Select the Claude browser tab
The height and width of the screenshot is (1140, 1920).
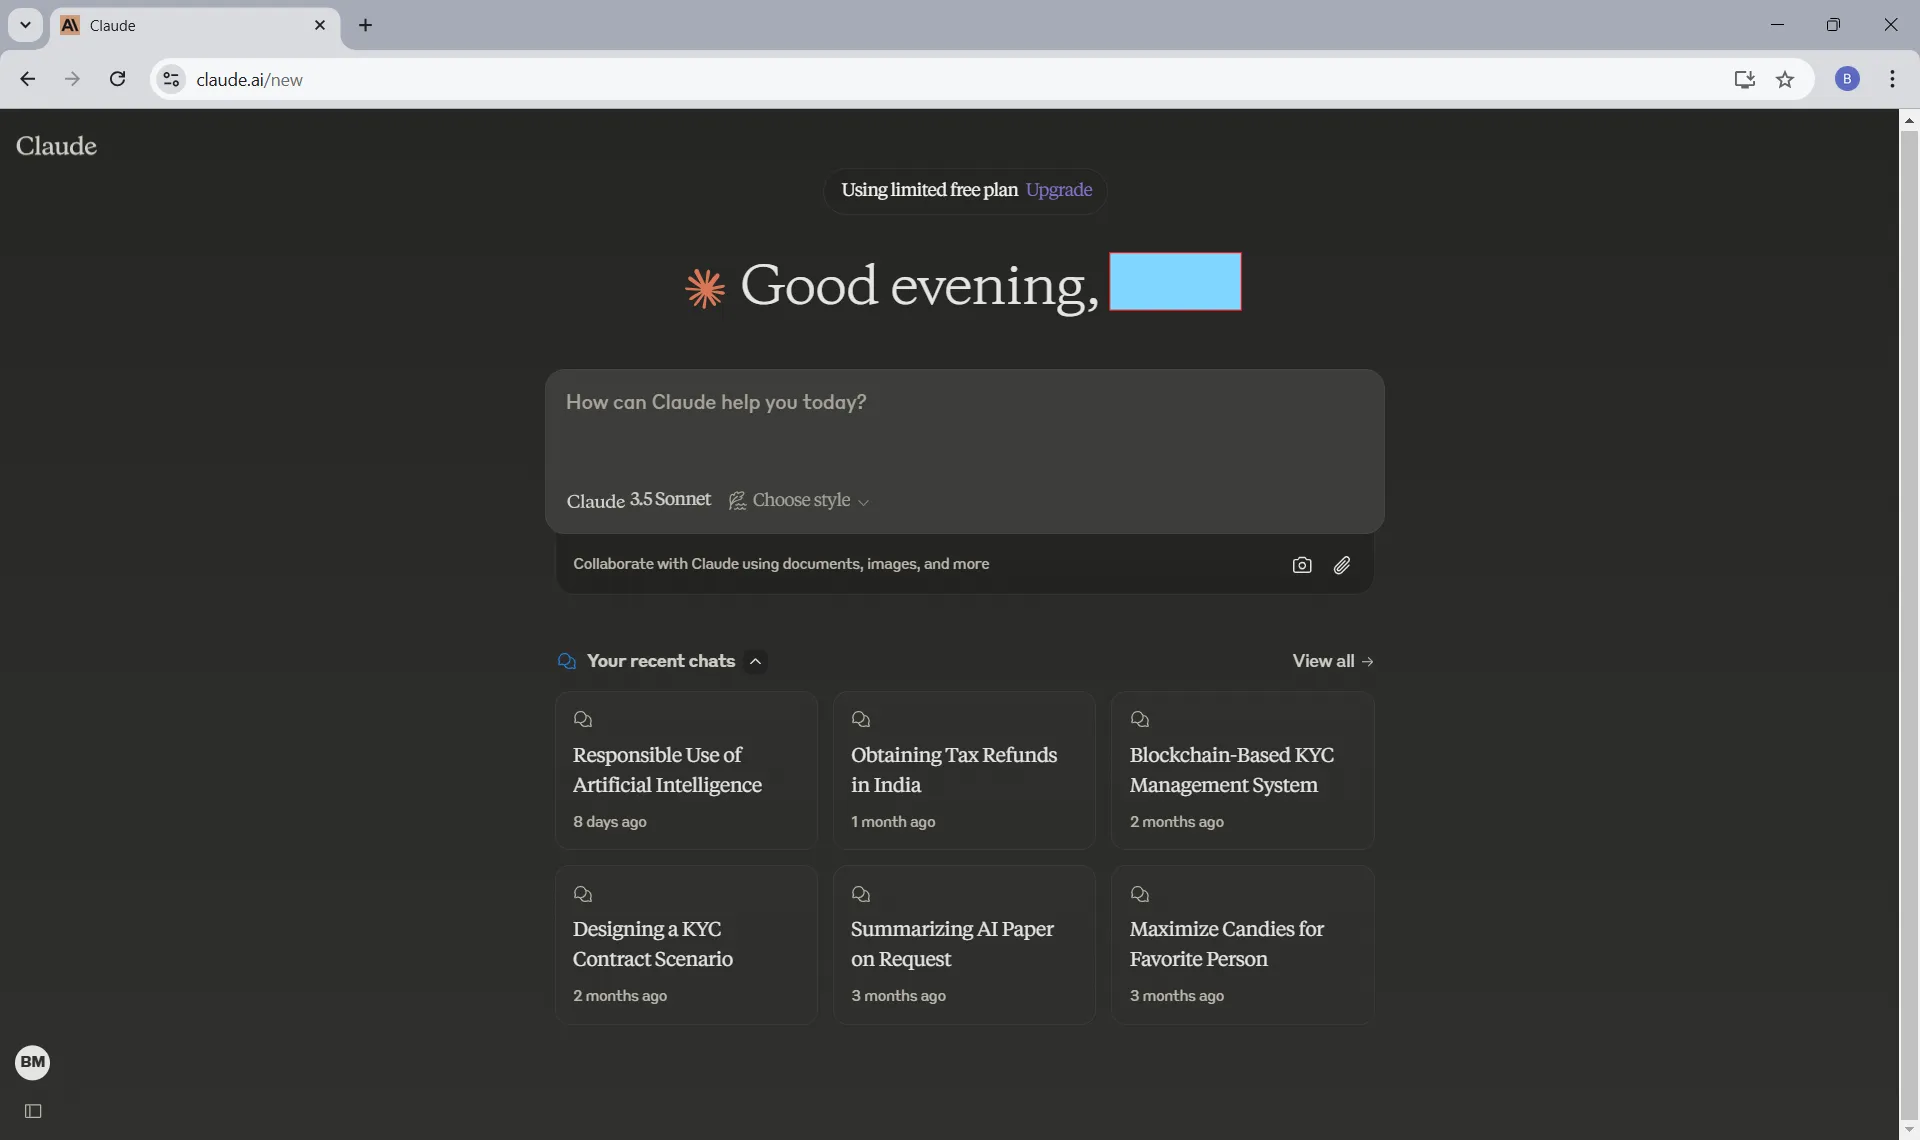195,25
